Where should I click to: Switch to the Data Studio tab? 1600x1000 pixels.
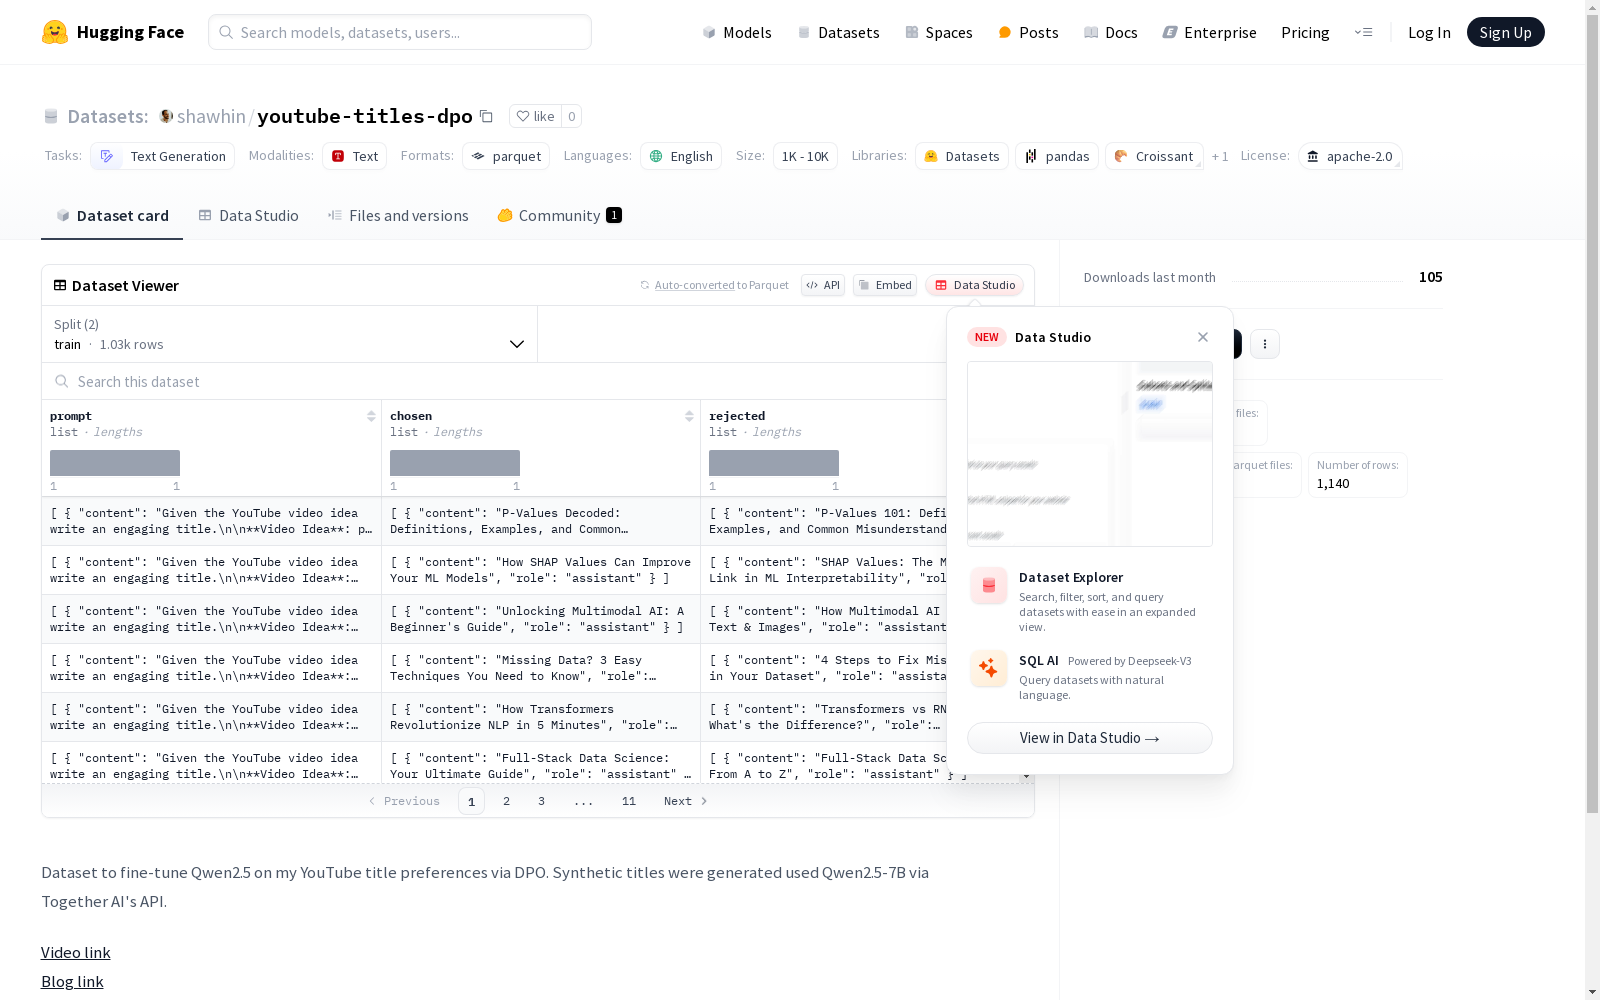click(x=249, y=215)
